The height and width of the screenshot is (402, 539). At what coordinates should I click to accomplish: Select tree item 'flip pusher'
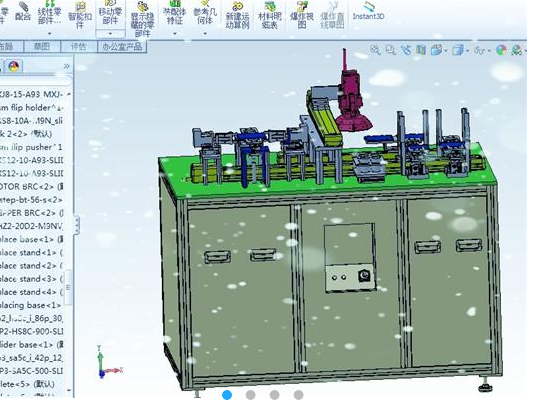(32, 147)
